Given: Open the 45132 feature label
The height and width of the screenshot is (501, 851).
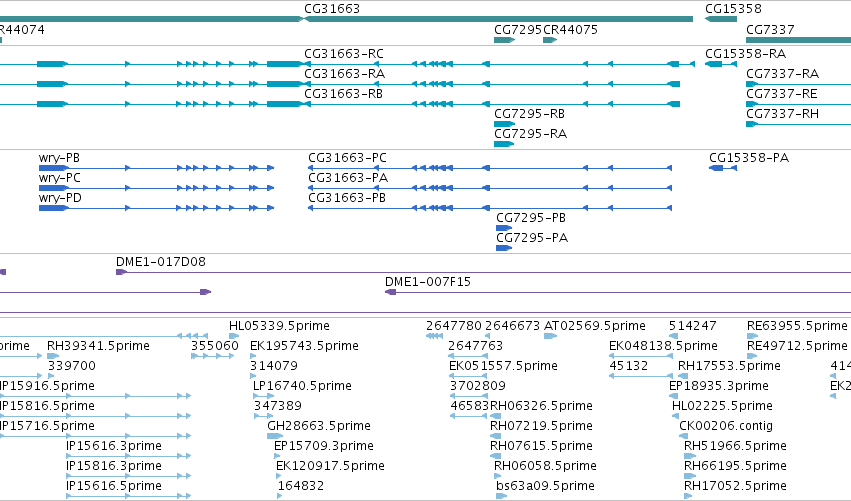Looking at the screenshot, I should pyautogui.click(x=628, y=366).
